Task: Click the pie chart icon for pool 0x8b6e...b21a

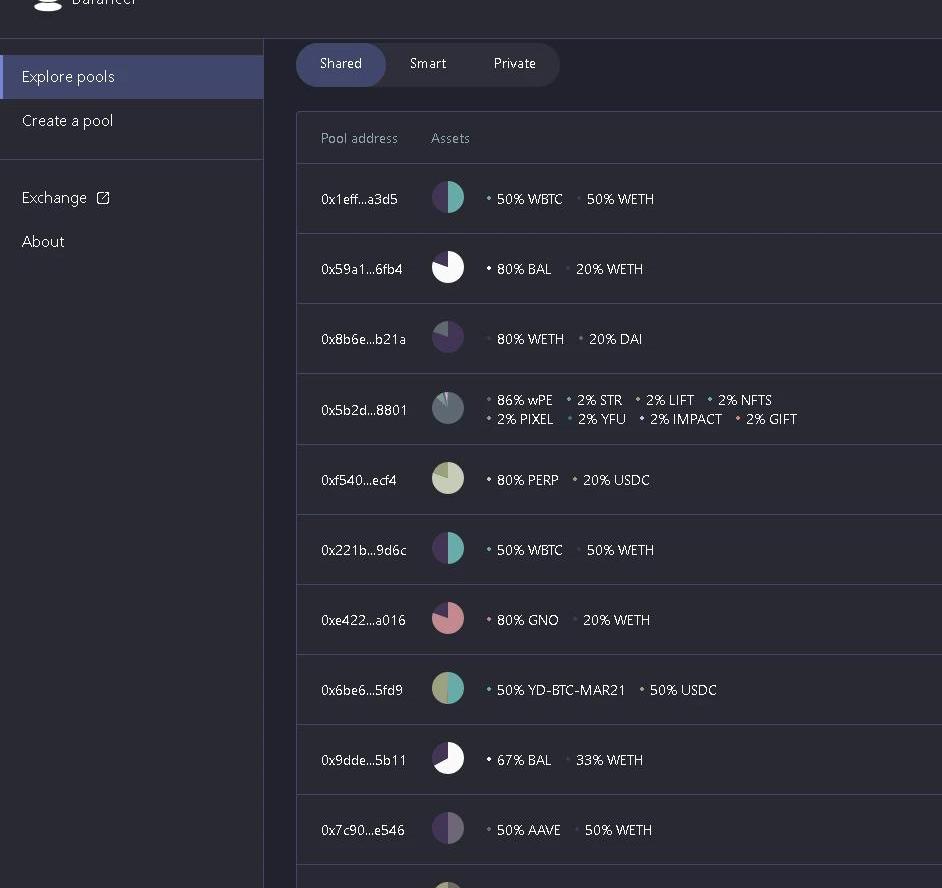Action: (448, 337)
